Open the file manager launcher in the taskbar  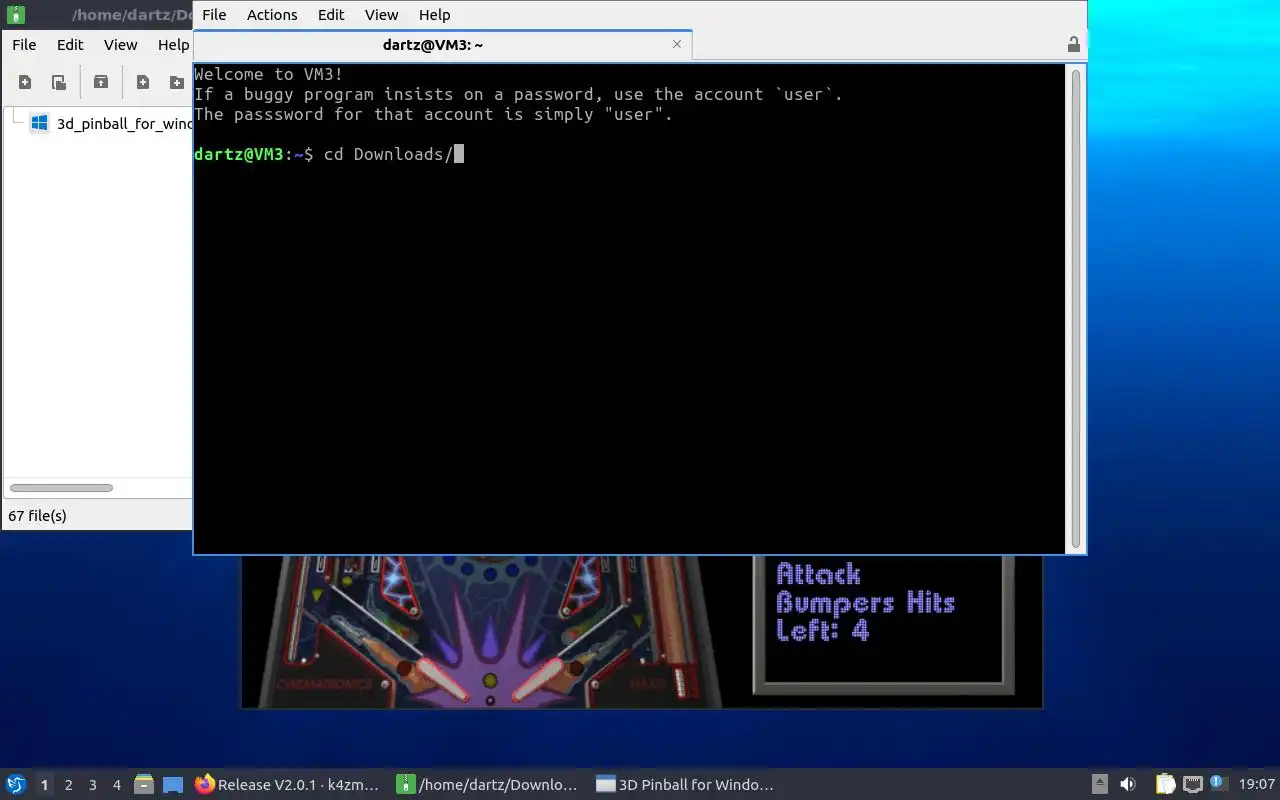tap(144, 785)
